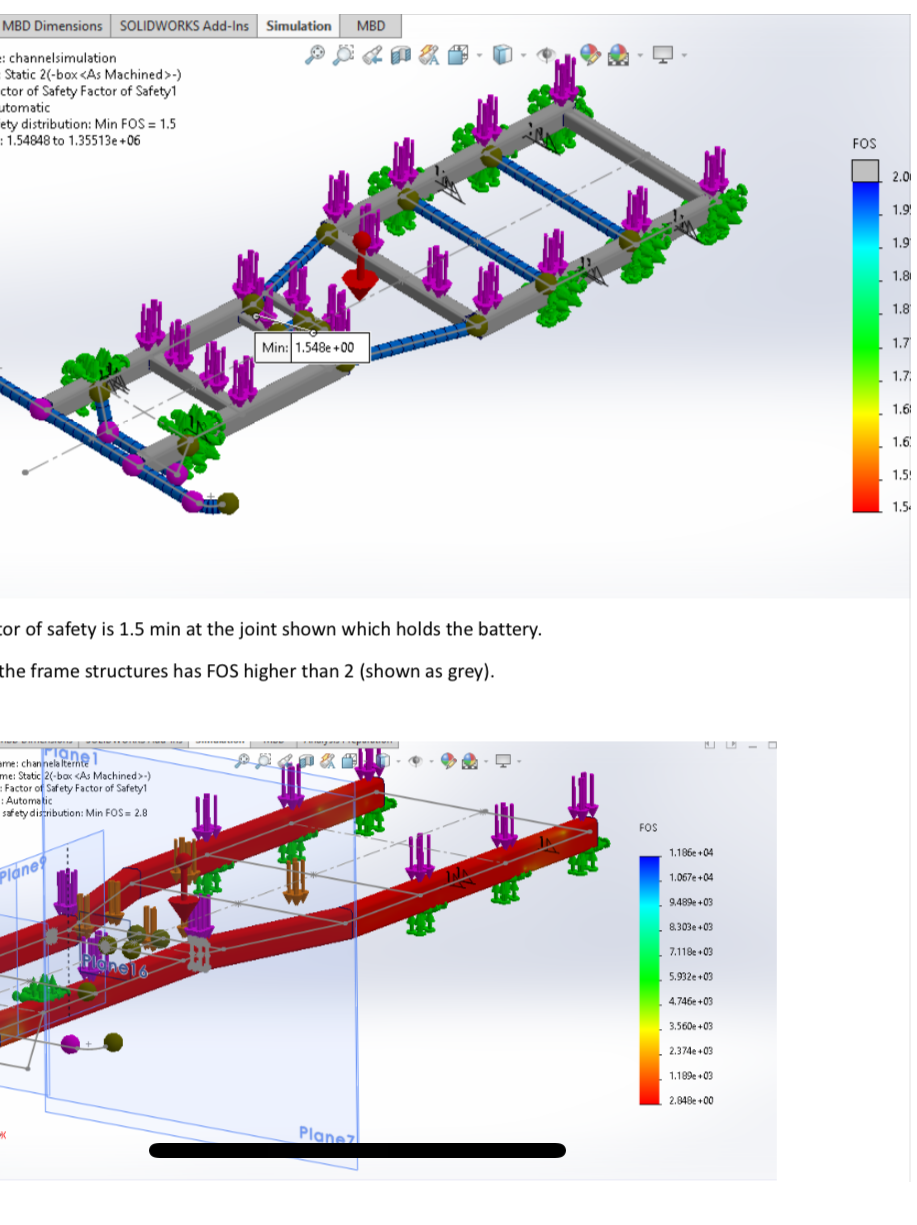Viewport: 917px width, 1225px height.
Task: Click Previous View icon in lower screenshot toolbar
Action: coord(286,760)
